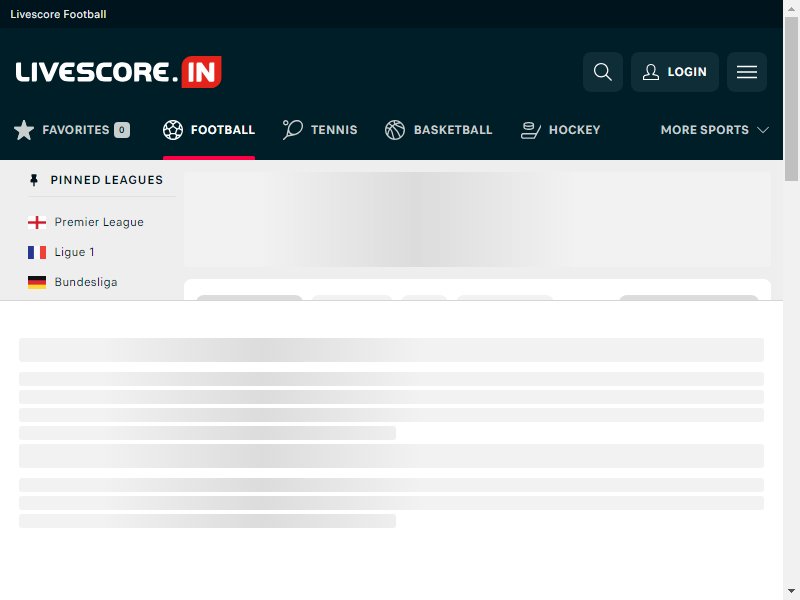800x600 pixels.
Task: Click the Germany flag icon
Action: [x=37, y=282]
